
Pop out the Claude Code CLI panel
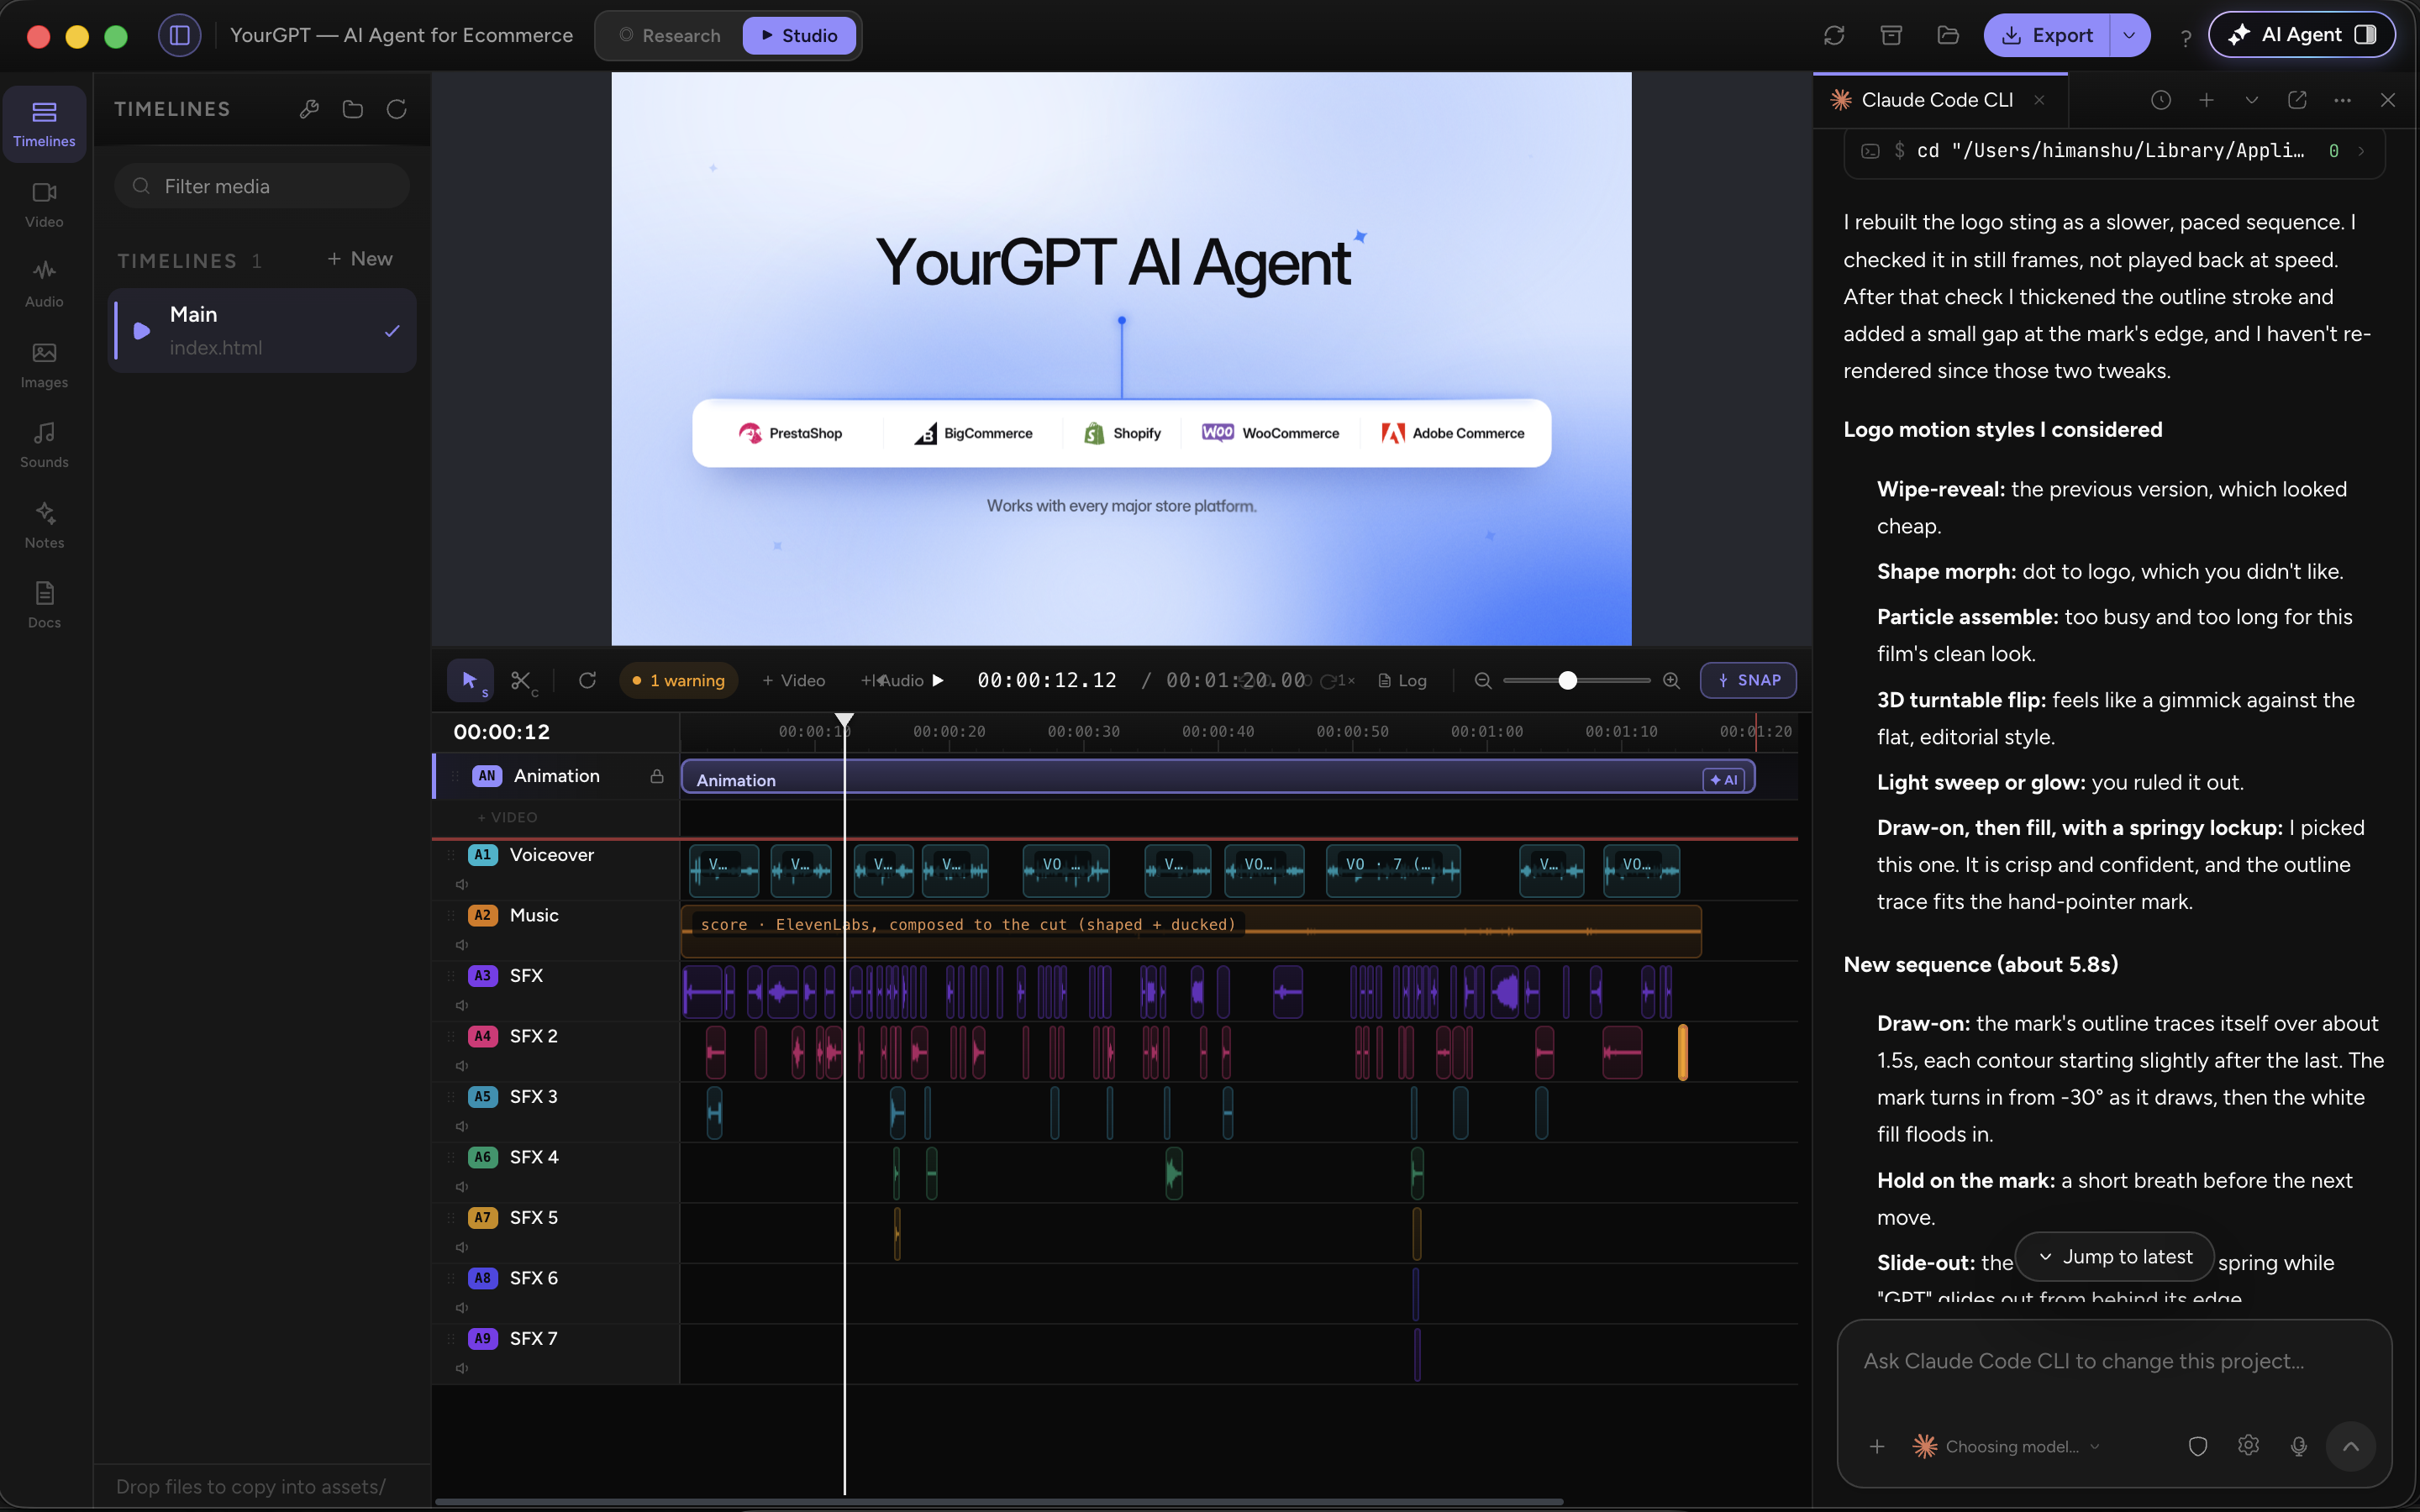pyautogui.click(x=2297, y=100)
